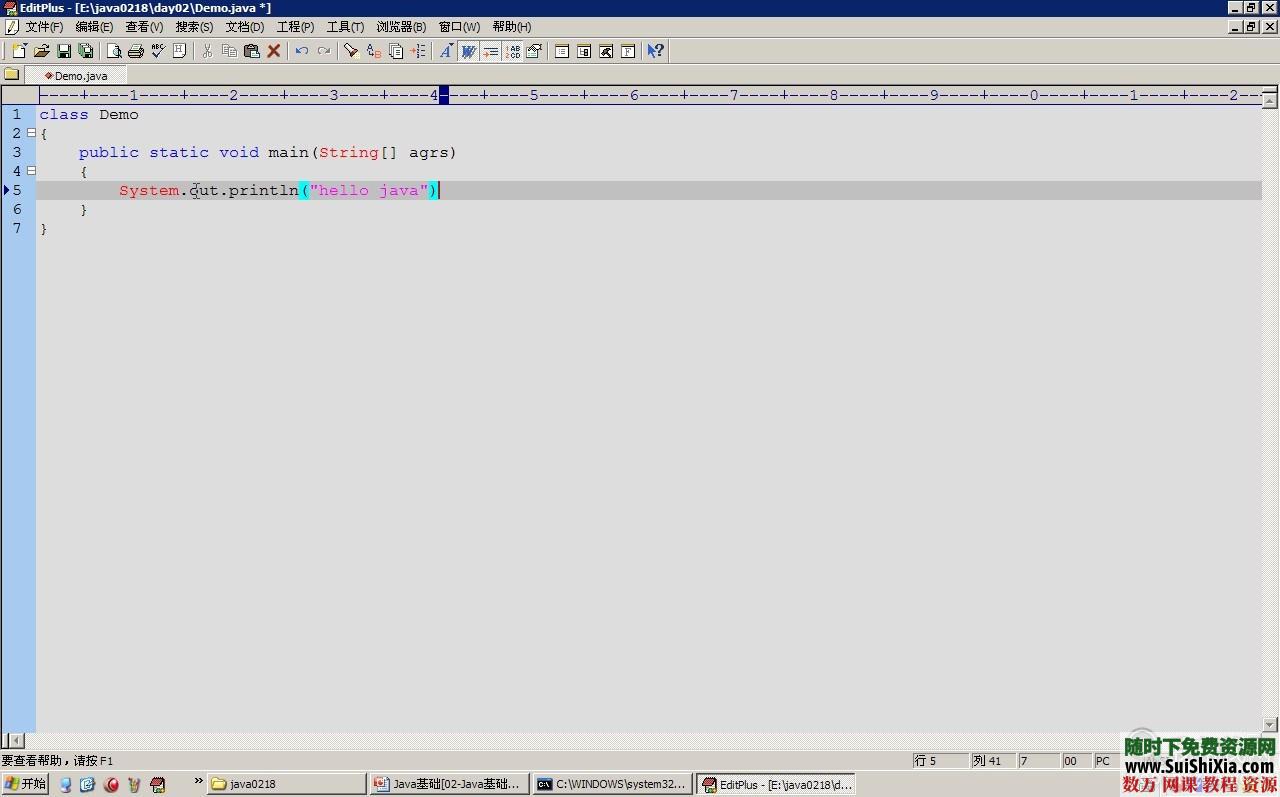Toggle the Word Wrap toolbar button
Viewport: 1280px width, 797px height.
point(468,51)
